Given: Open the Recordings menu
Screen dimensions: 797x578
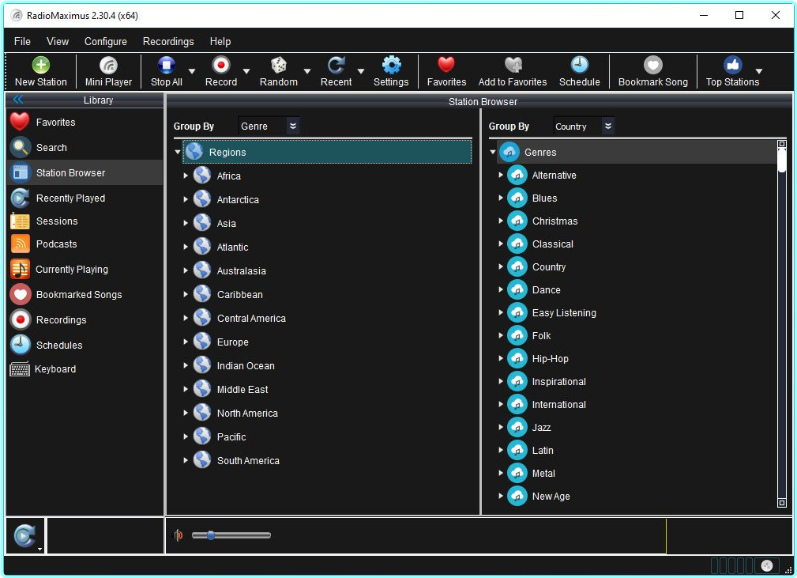Looking at the screenshot, I should [x=168, y=41].
